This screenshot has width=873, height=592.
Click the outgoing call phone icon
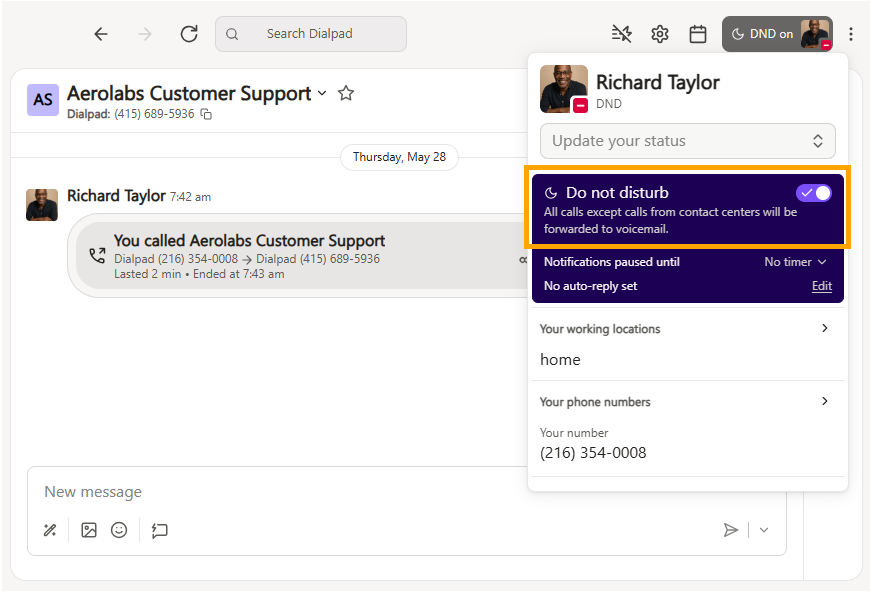coord(97,256)
